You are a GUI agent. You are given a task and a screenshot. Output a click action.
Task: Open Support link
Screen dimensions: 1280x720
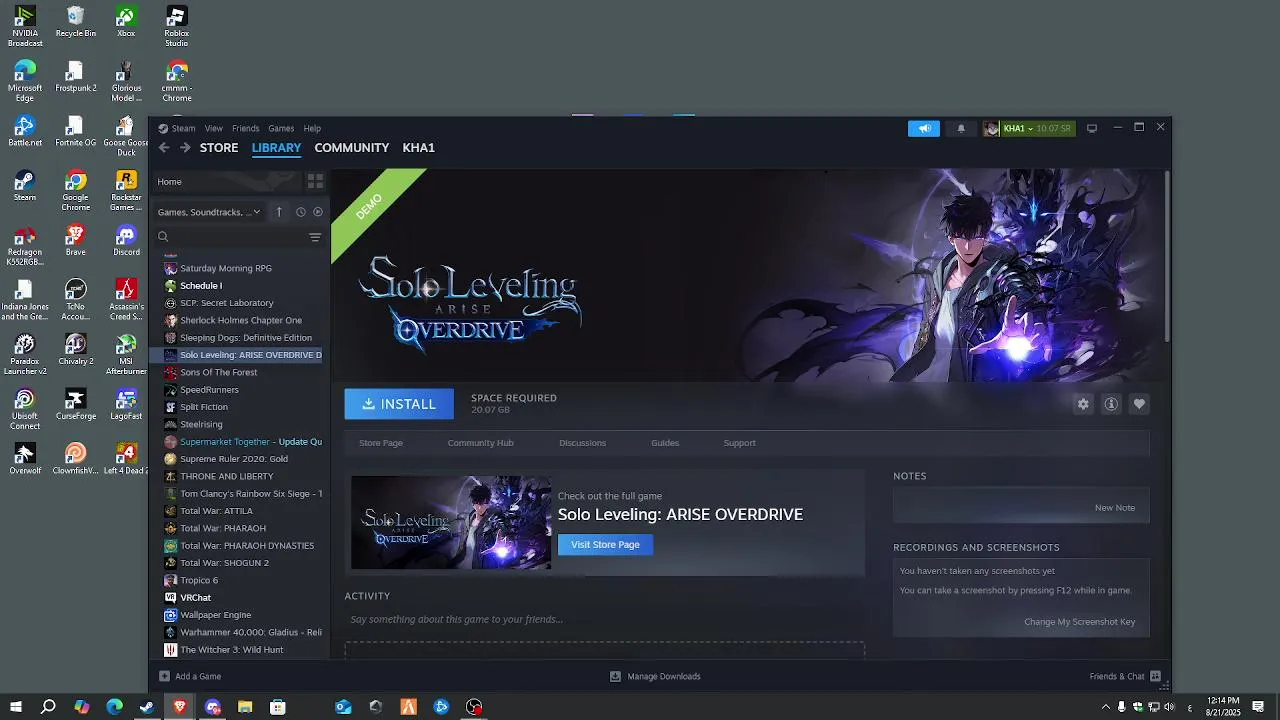pyautogui.click(x=740, y=443)
